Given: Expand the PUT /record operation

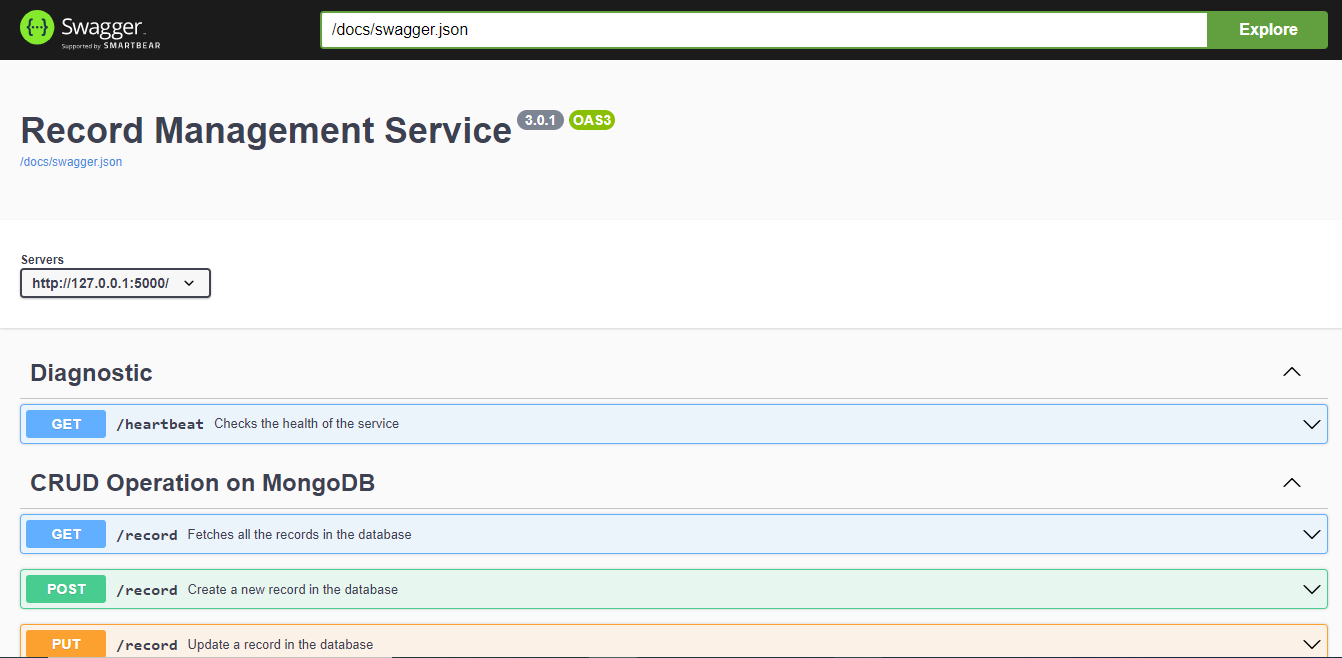Looking at the screenshot, I should pyautogui.click(x=1311, y=643).
